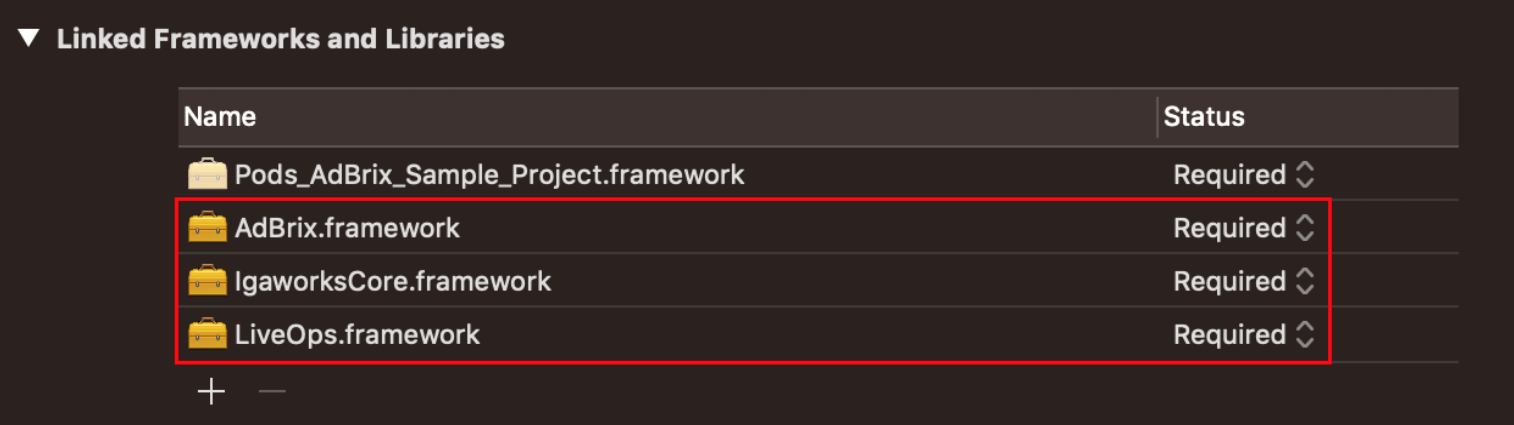Click the Linked Frameworks and Libraries title
This screenshot has width=1514, height=425.
(281, 39)
